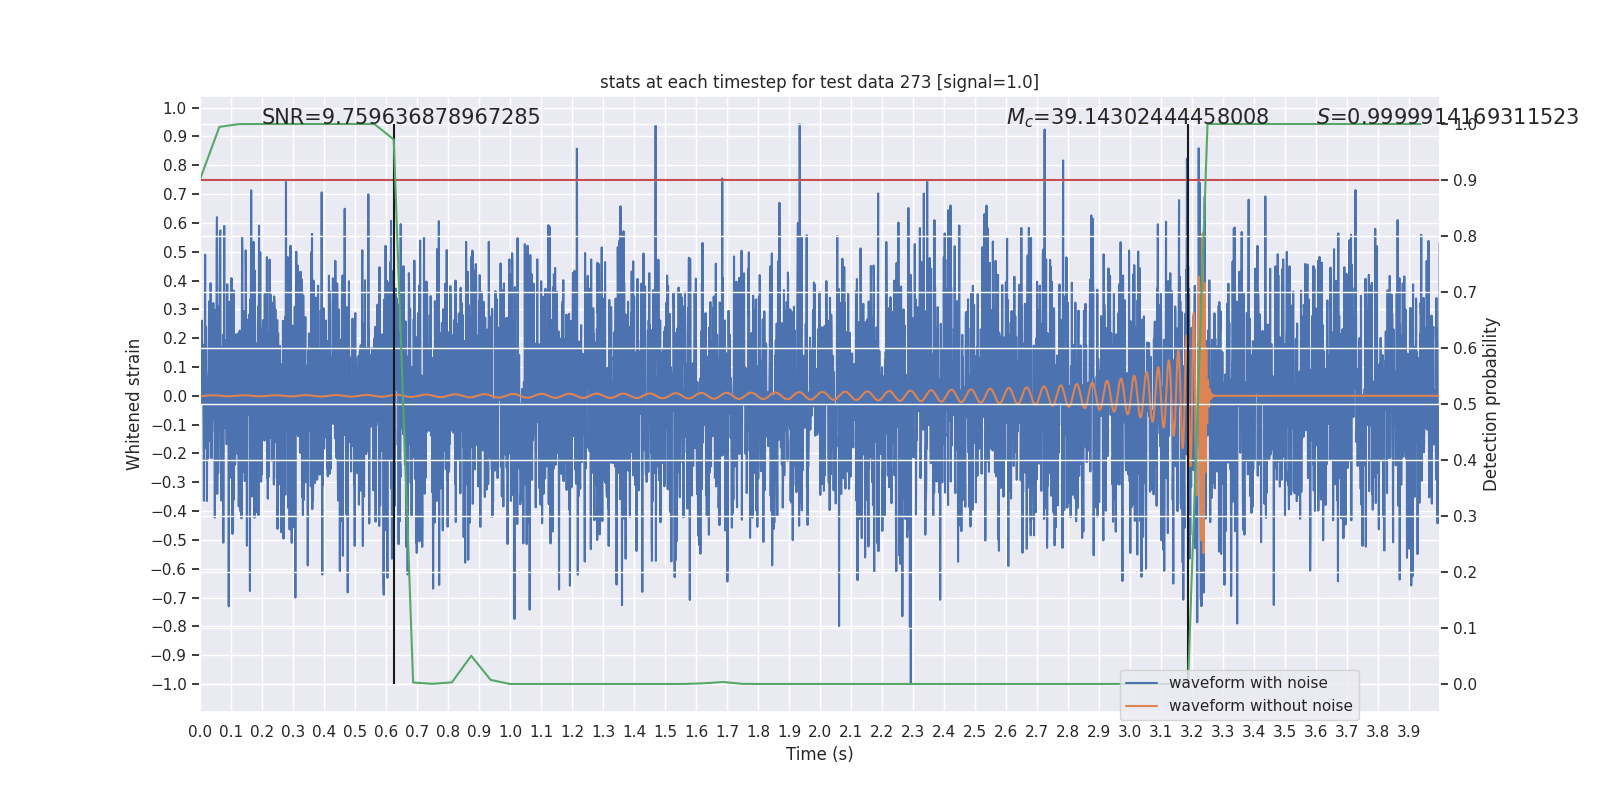Click the SNR value annotation text
1600x800 pixels.
(x=400, y=117)
